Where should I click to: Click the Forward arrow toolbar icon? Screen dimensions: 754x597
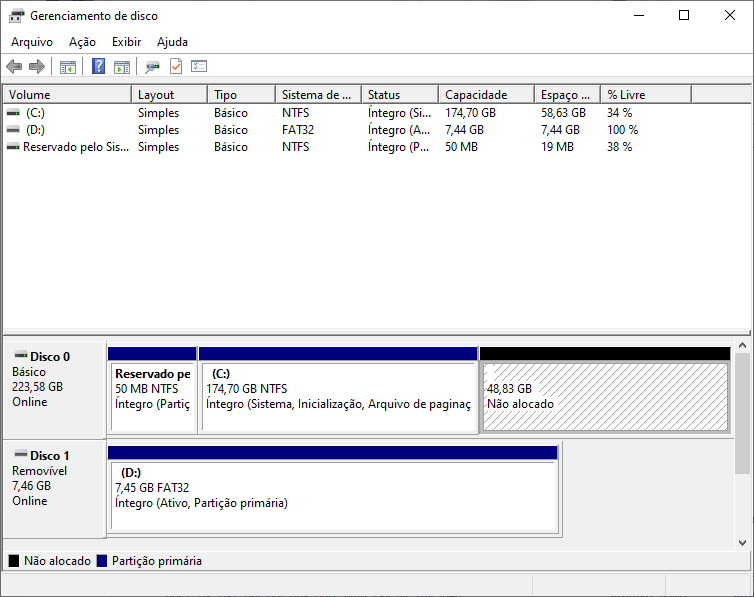(37, 66)
